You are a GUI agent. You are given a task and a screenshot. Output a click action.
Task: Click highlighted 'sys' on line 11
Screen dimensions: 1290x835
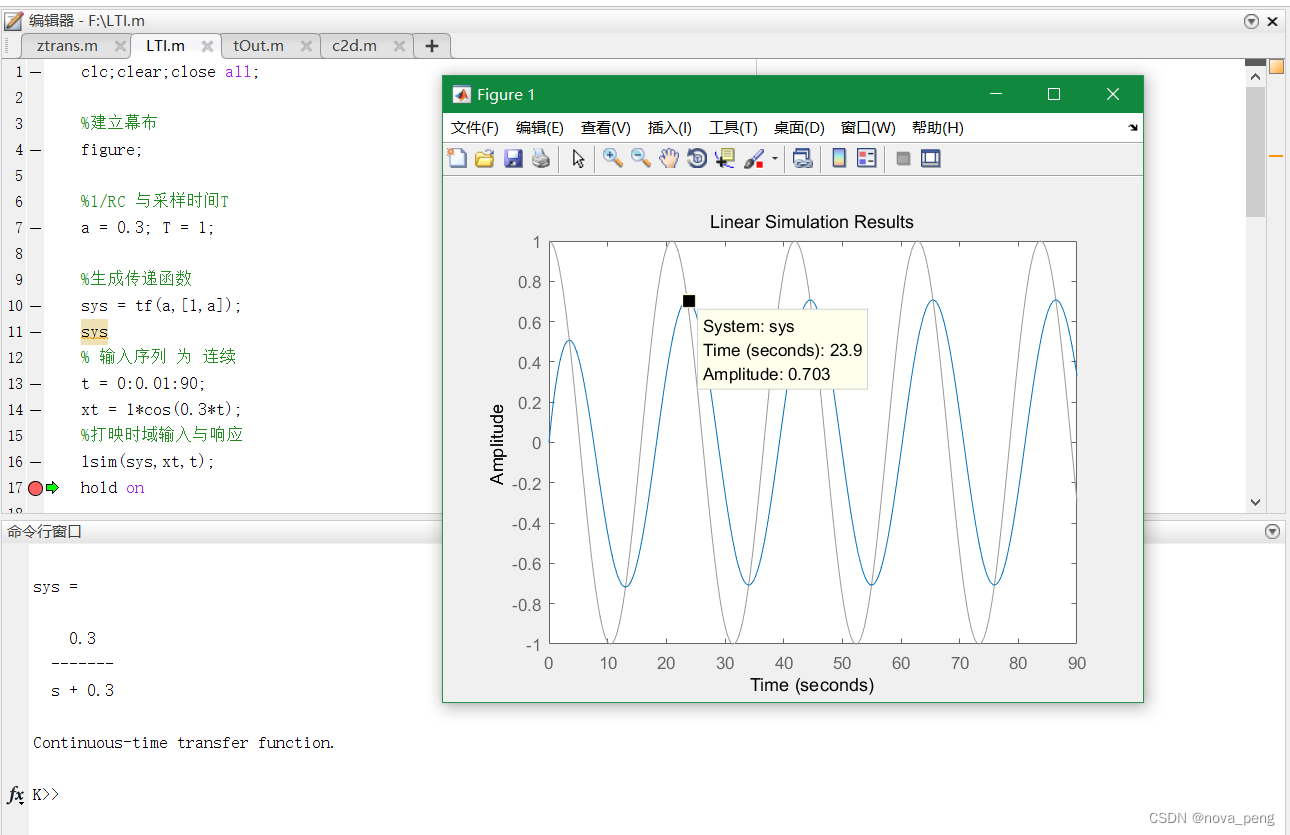tap(94, 332)
